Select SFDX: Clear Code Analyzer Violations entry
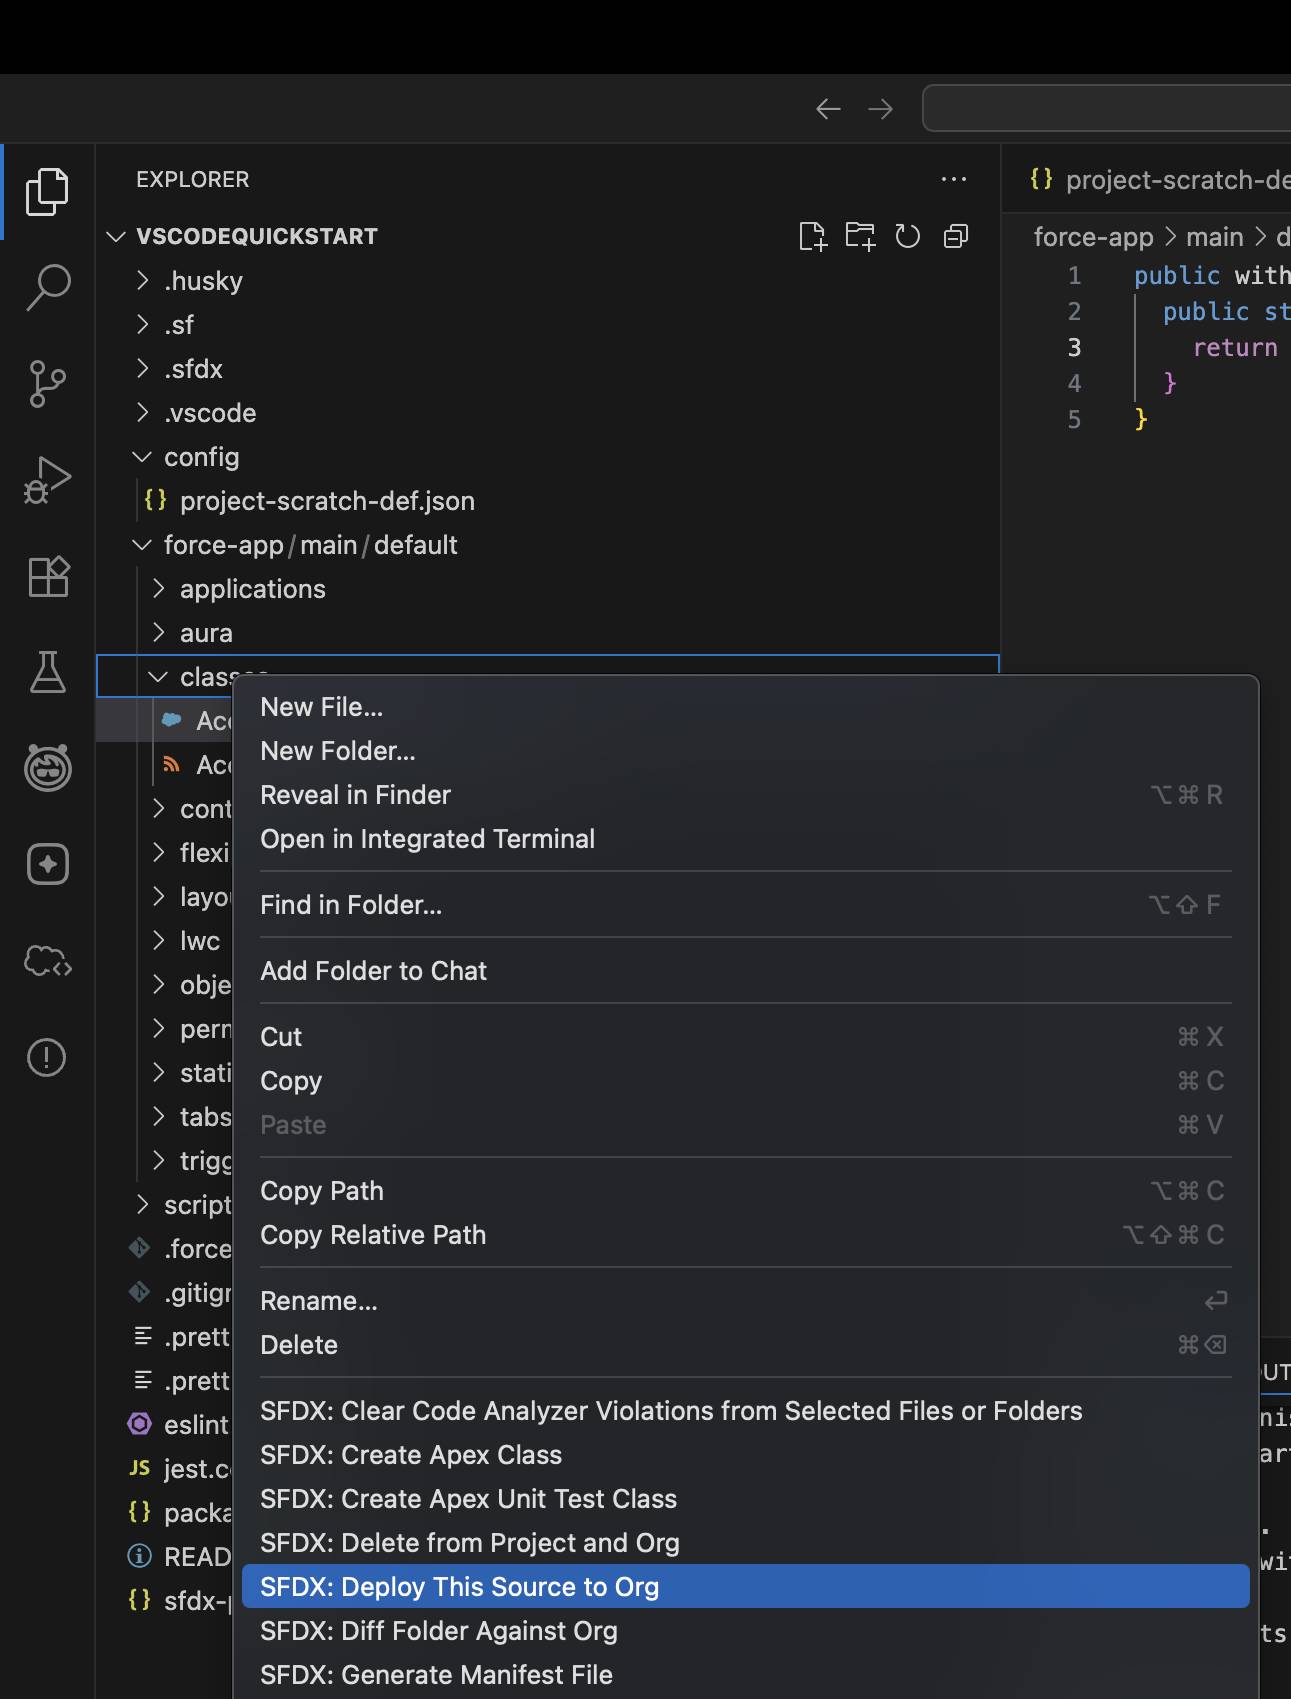The image size is (1291, 1699). (x=745, y=1411)
